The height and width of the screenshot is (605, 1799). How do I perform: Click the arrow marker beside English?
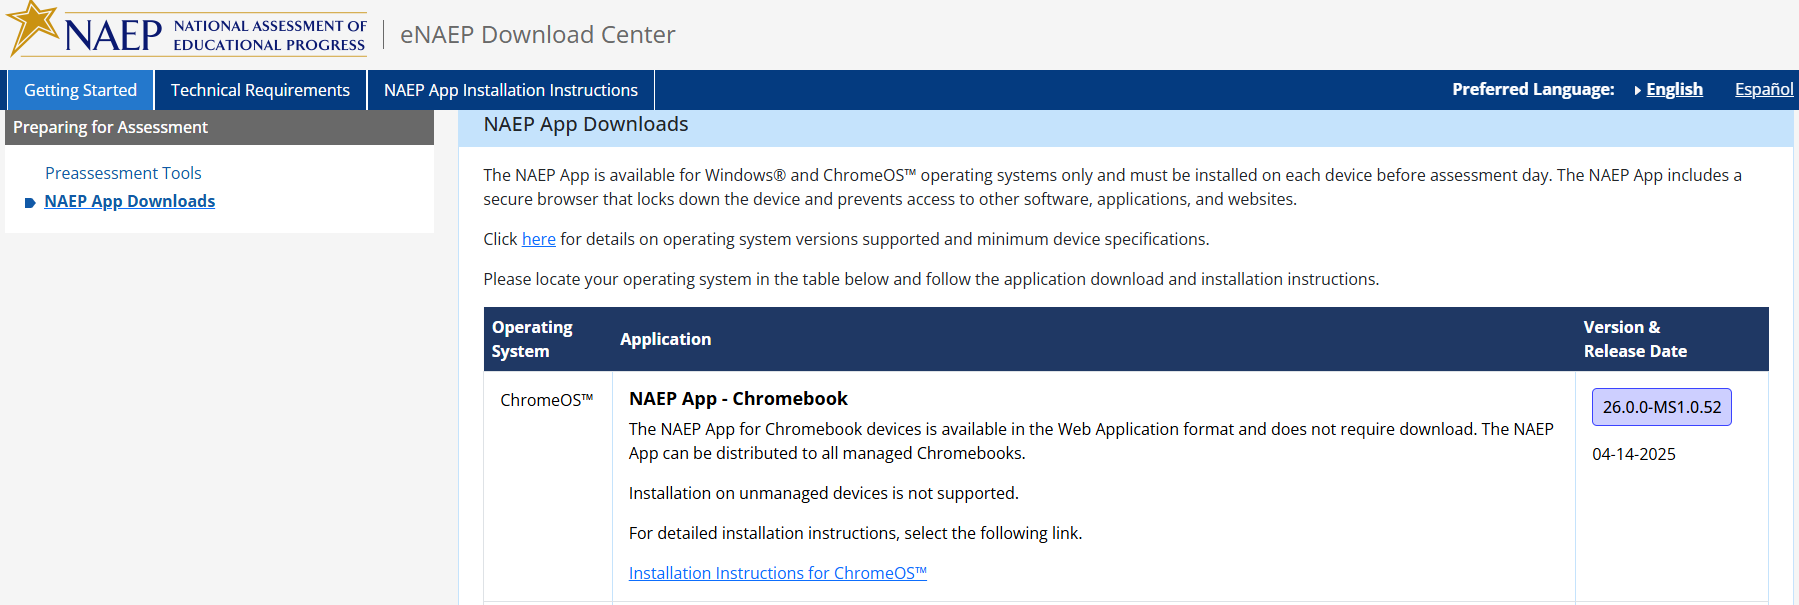1638,90
